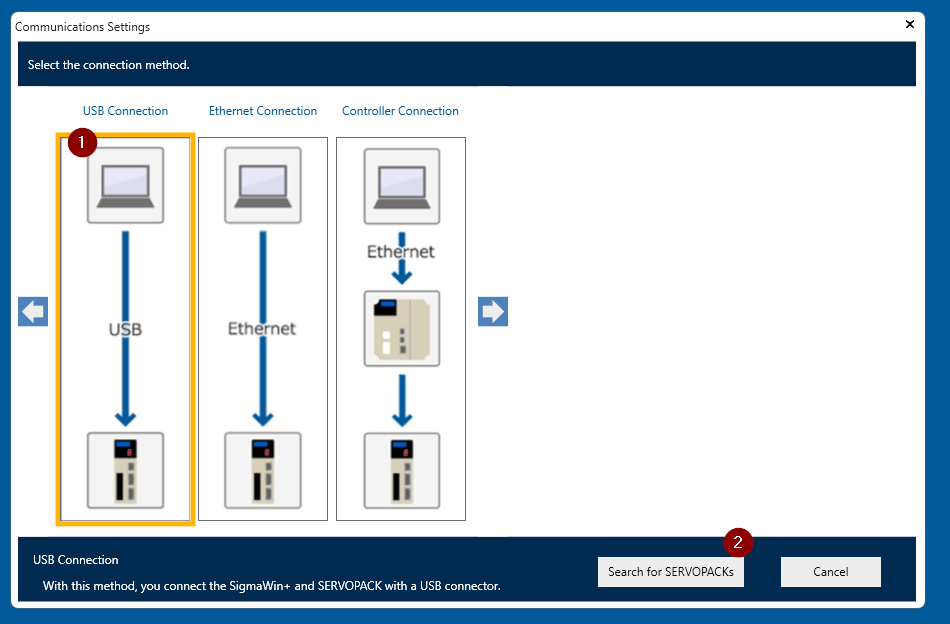Click the USB label on the connection arrow
This screenshot has width=950, height=624.
[125, 330]
